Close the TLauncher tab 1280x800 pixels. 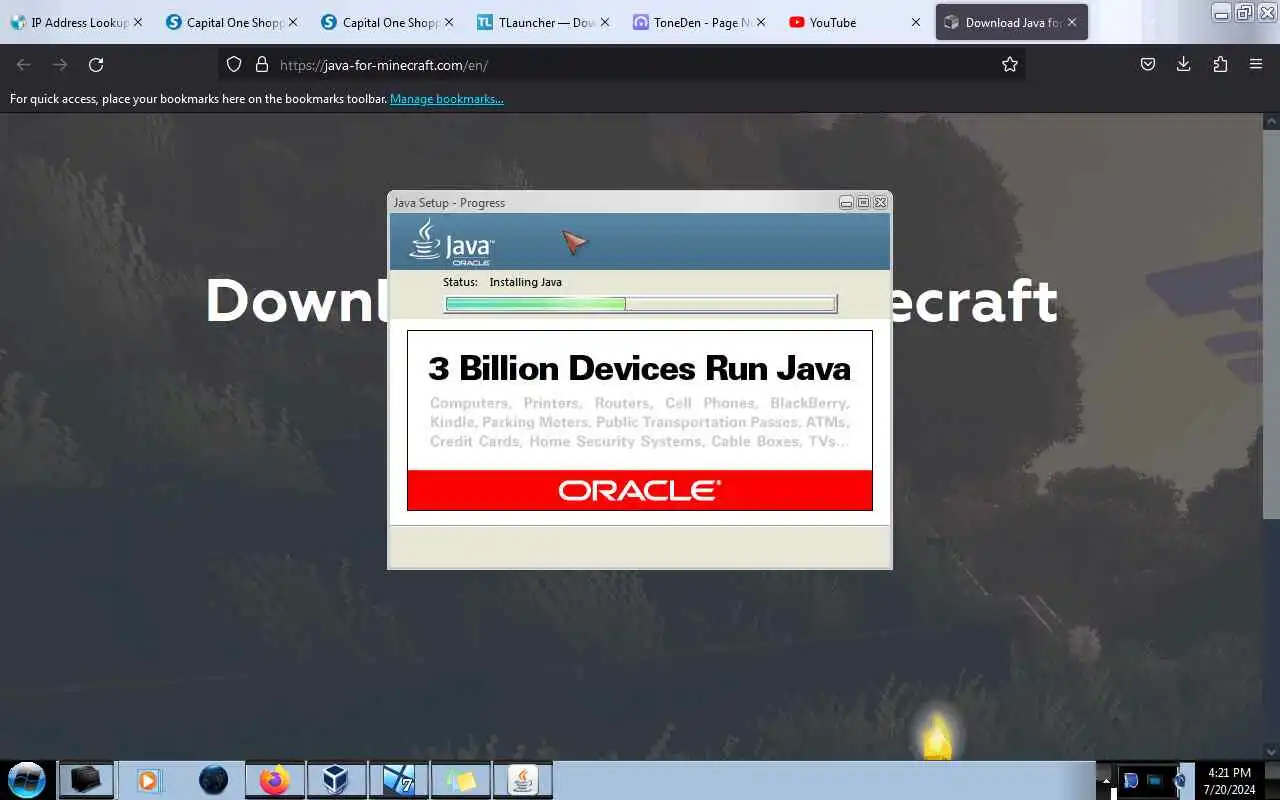604,22
